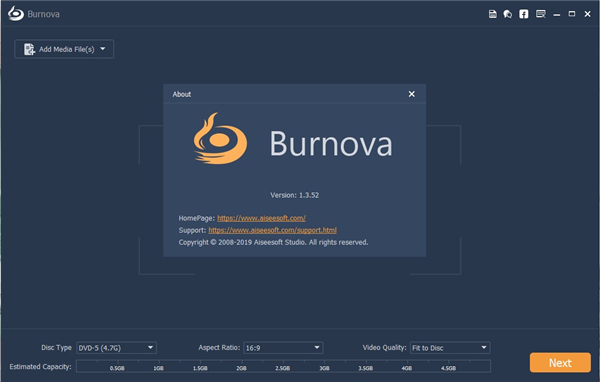Click the Video Quality label
The image size is (600, 382).
pos(384,348)
